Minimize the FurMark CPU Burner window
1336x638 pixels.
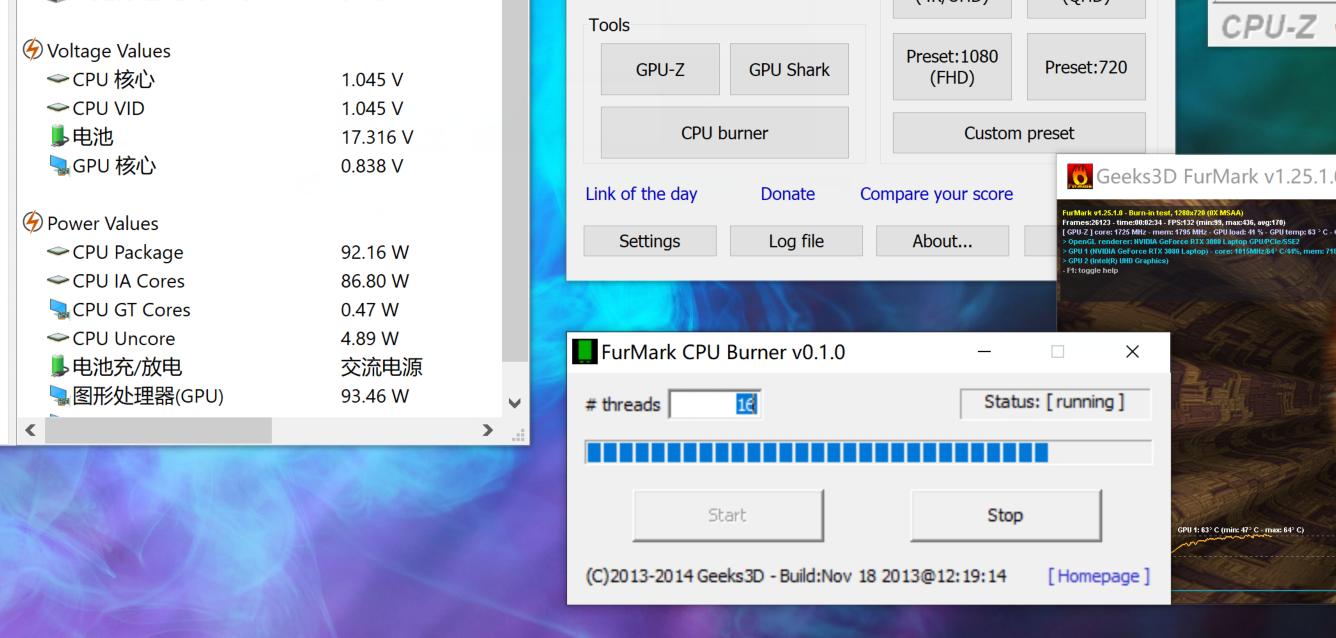(984, 352)
